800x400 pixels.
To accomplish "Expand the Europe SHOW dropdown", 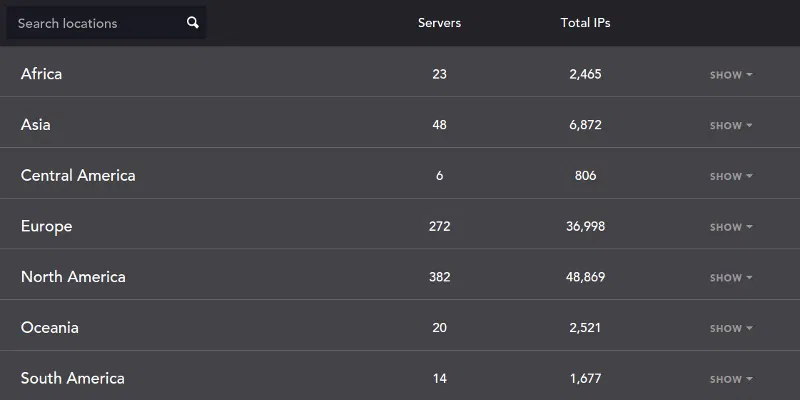I will pyautogui.click(x=731, y=227).
